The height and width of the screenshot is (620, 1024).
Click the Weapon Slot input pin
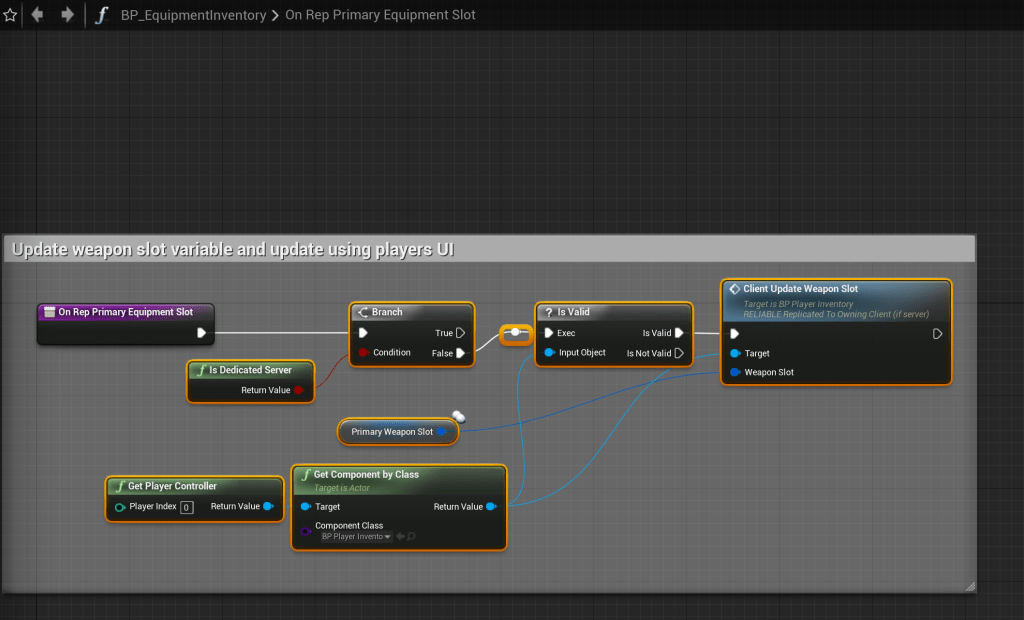pos(736,372)
